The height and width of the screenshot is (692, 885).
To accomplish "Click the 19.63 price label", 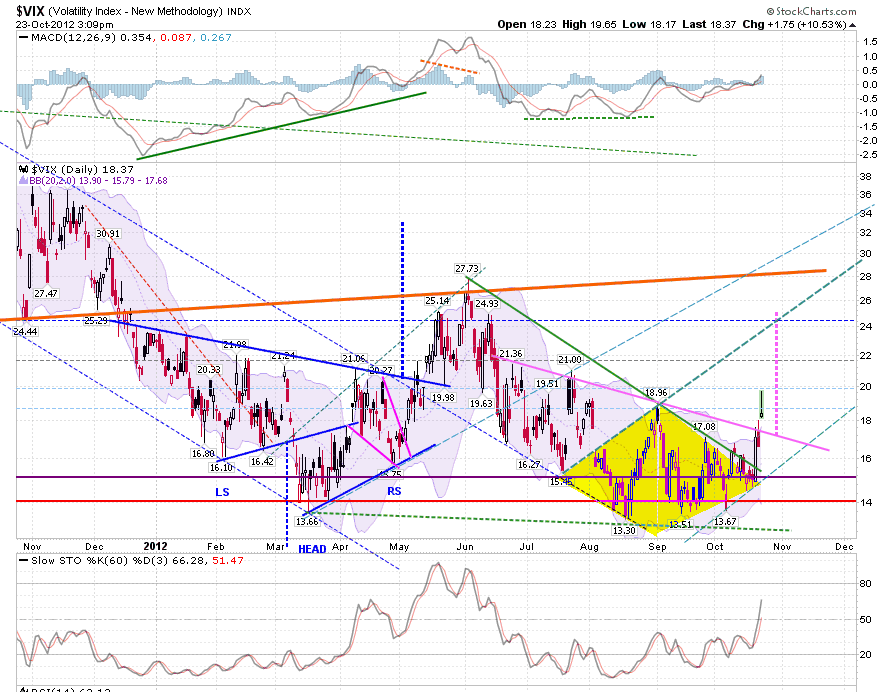I will (481, 404).
